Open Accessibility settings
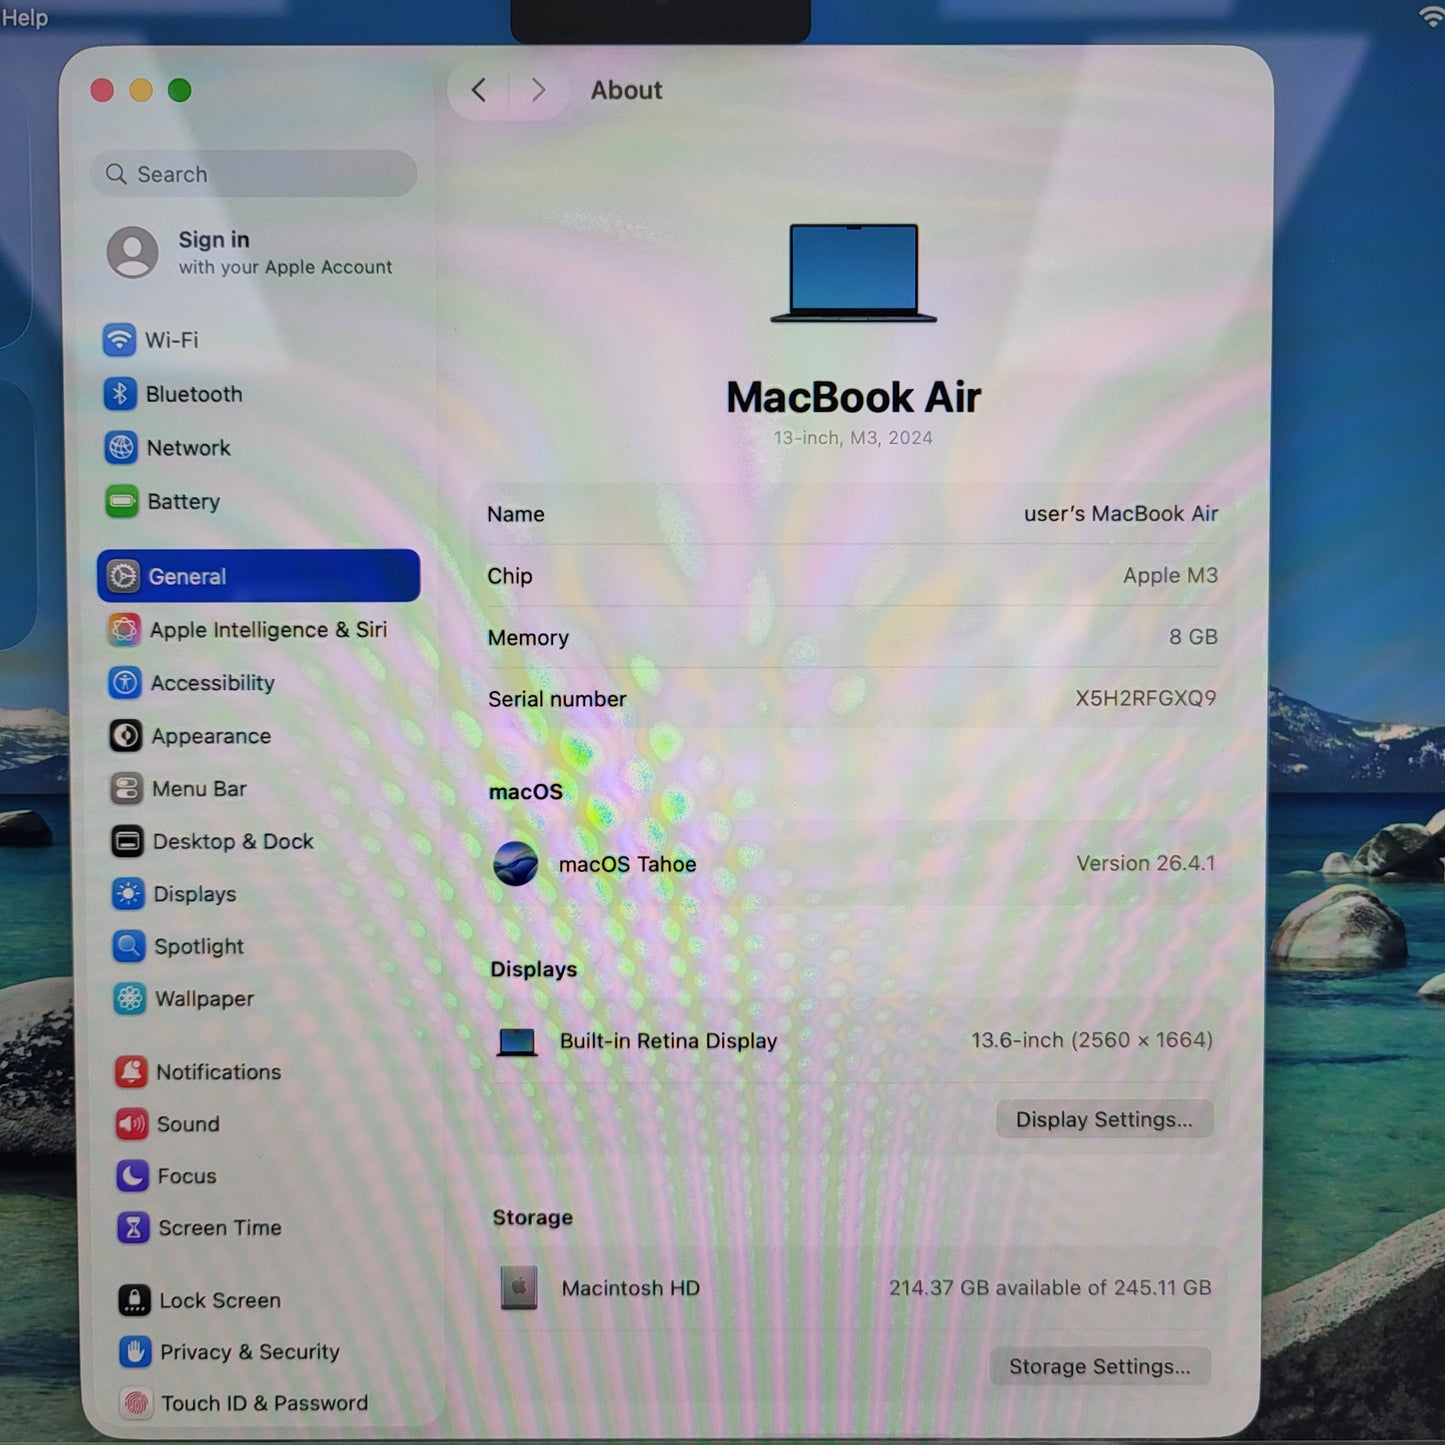This screenshot has width=1445, height=1445. [x=213, y=683]
